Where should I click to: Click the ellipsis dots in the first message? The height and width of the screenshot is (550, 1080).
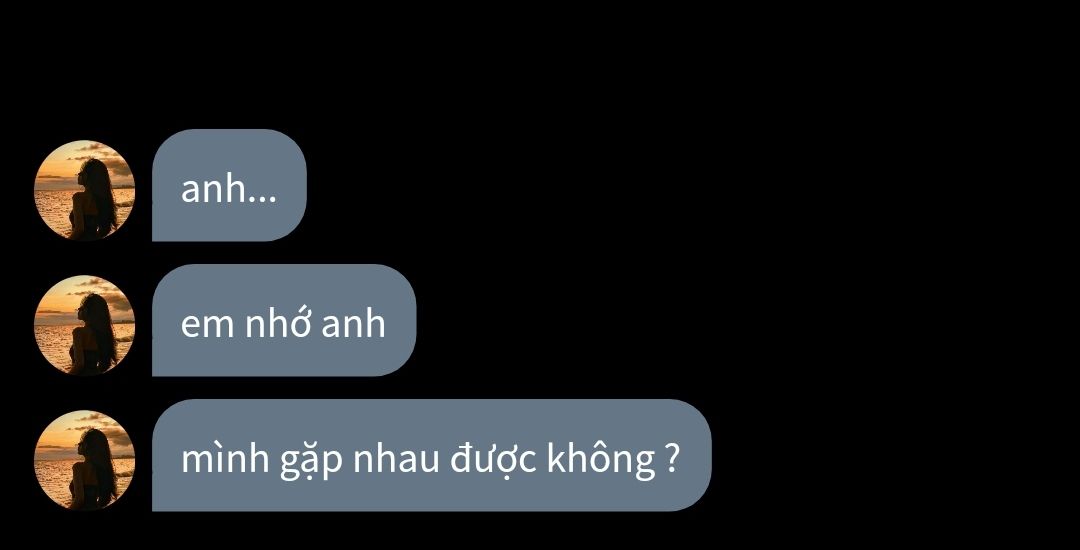tap(262, 200)
